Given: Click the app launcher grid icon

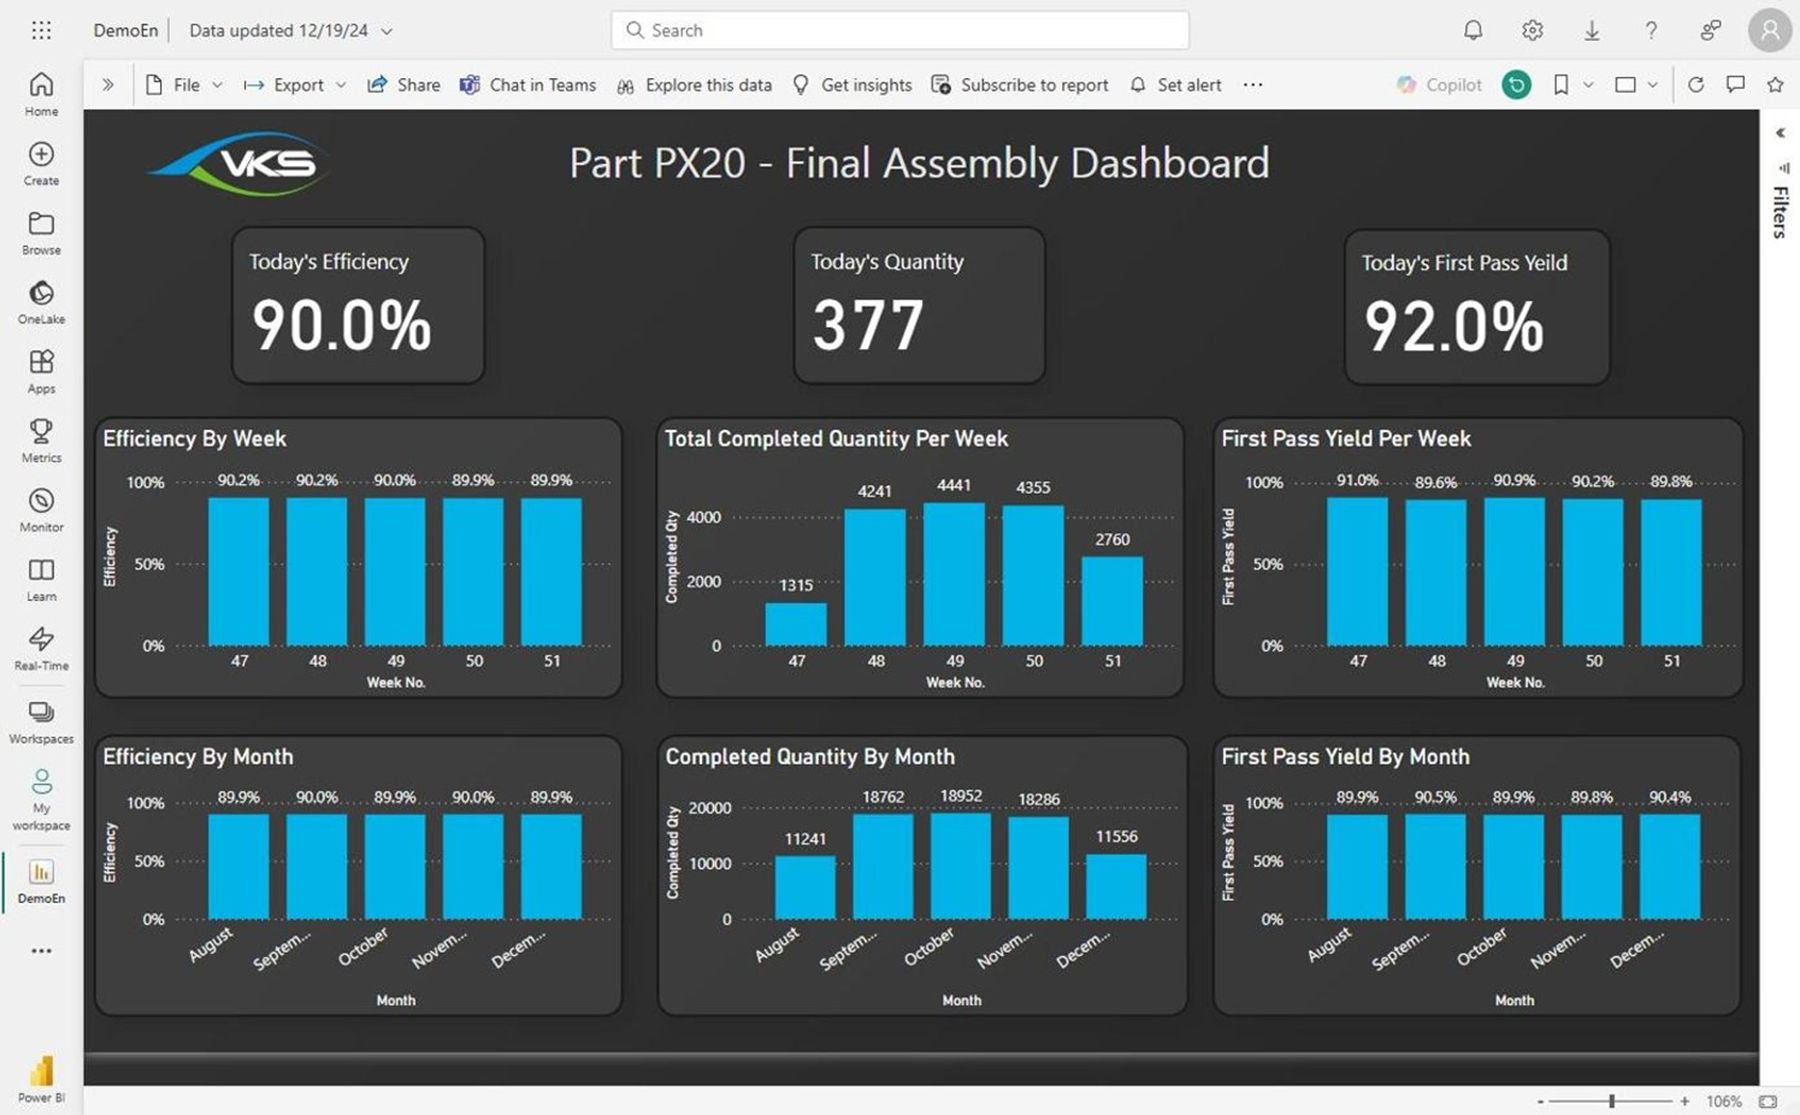Looking at the screenshot, I should click(x=41, y=30).
